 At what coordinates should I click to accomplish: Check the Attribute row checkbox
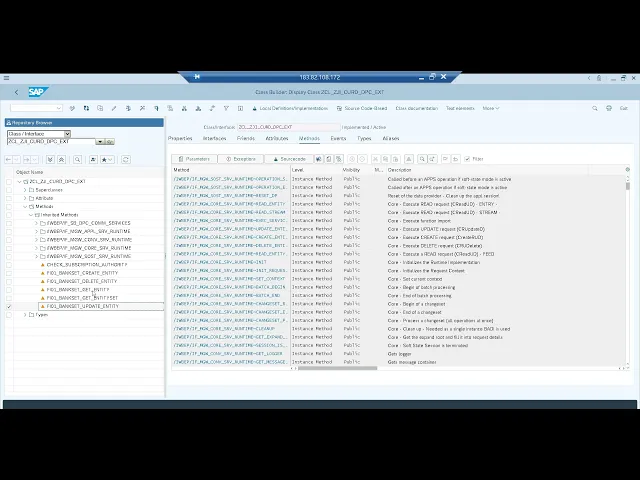[9, 198]
